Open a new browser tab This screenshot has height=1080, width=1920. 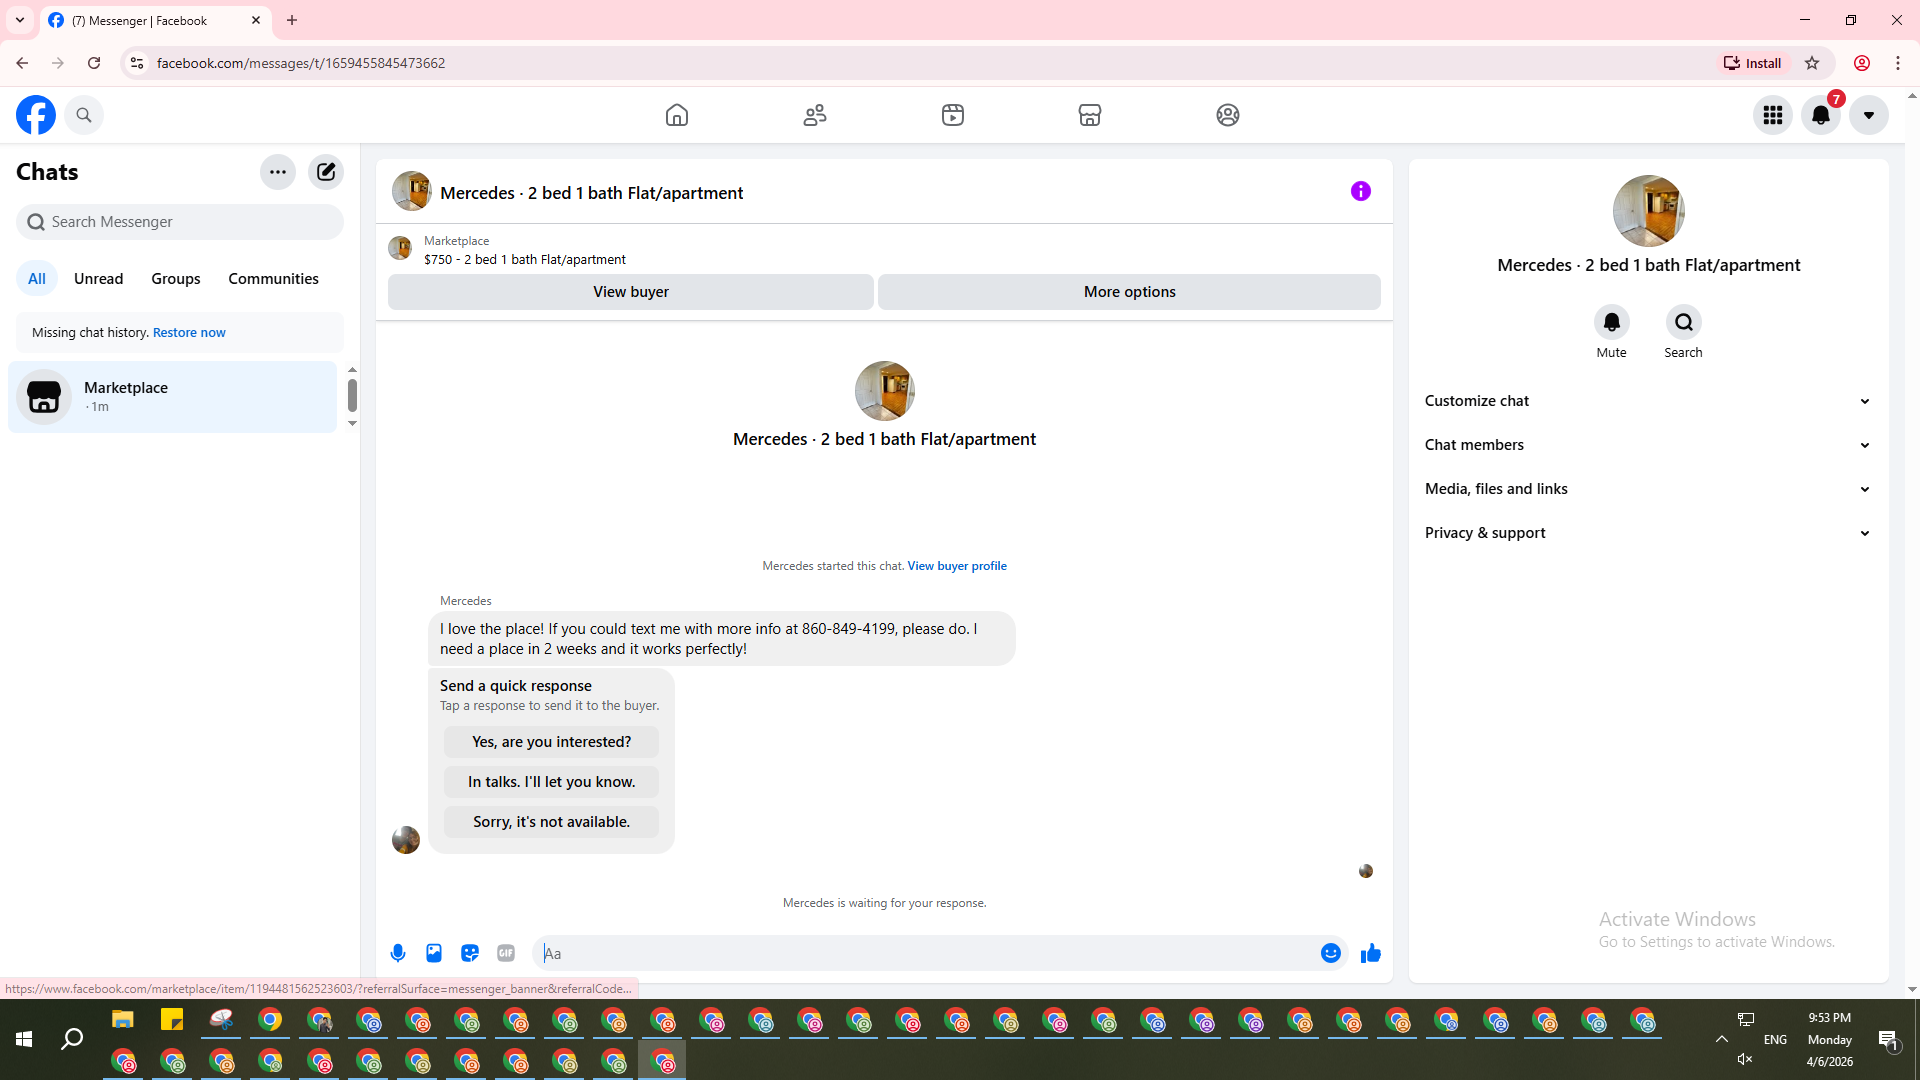tap(292, 20)
